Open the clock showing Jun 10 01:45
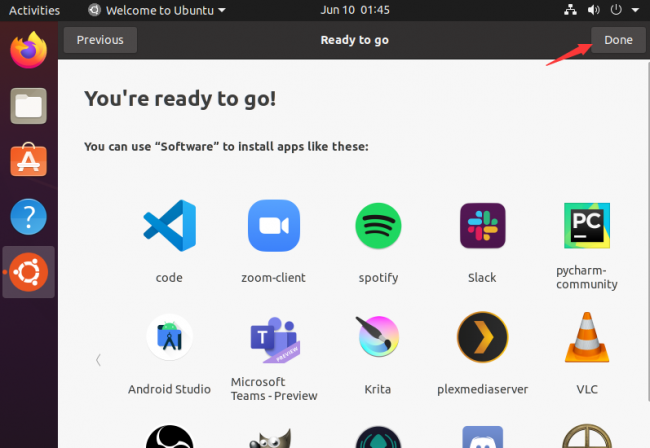 coord(355,10)
